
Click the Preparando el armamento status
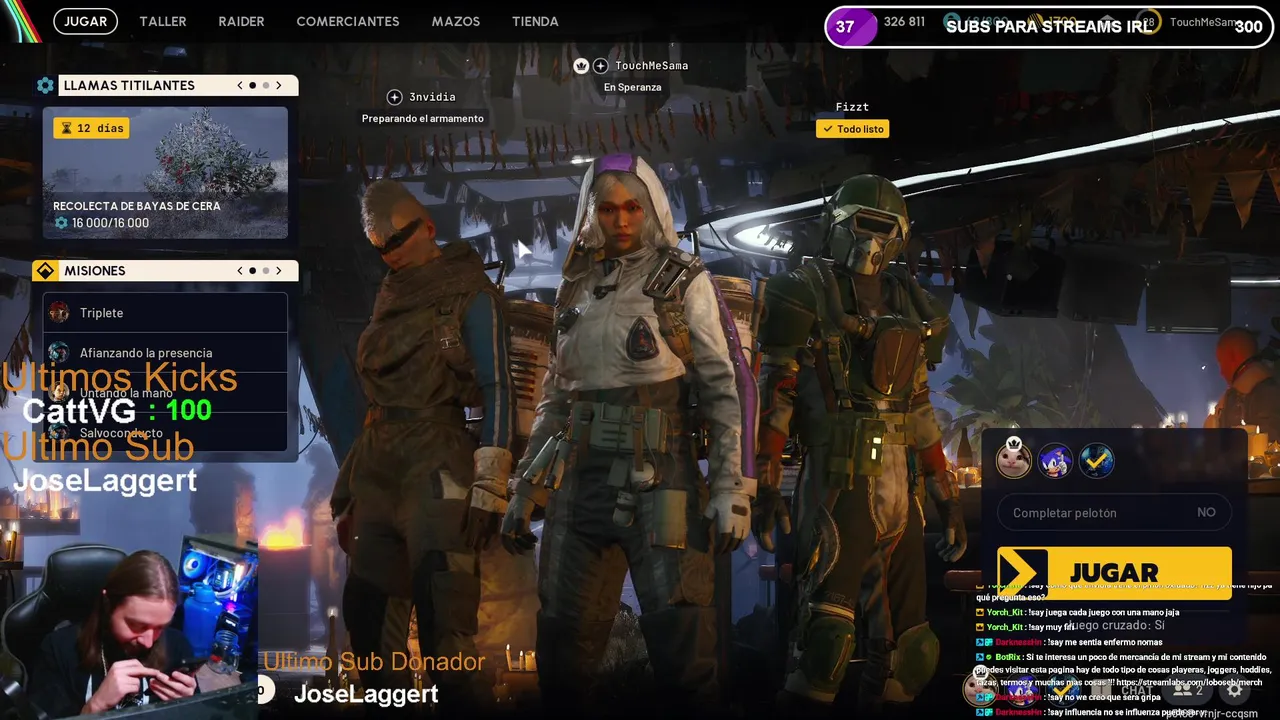point(423,119)
